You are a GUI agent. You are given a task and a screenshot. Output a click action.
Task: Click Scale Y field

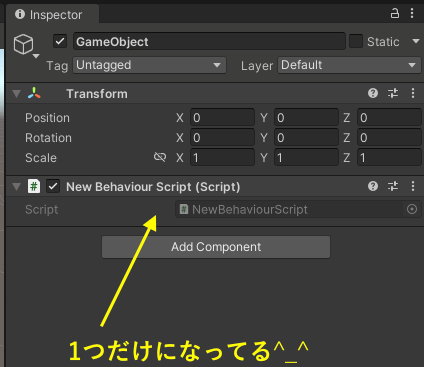pyautogui.click(x=306, y=158)
